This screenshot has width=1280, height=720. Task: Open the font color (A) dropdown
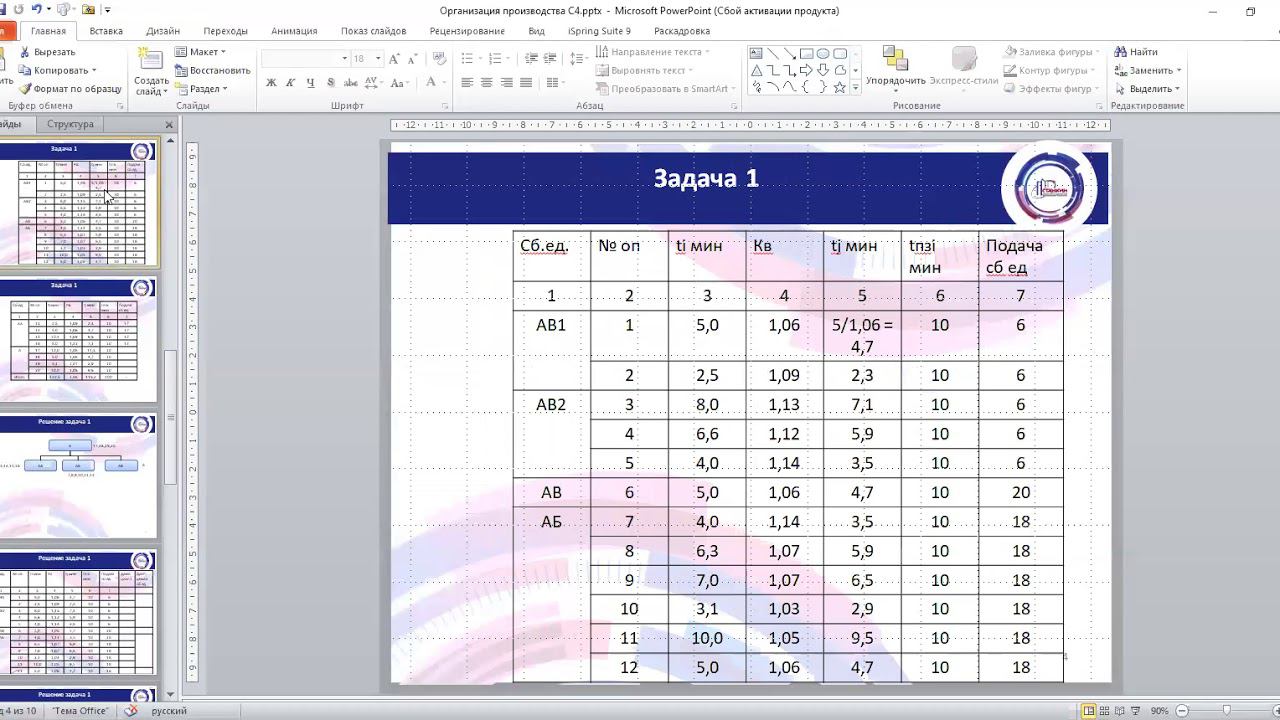pyautogui.click(x=434, y=83)
